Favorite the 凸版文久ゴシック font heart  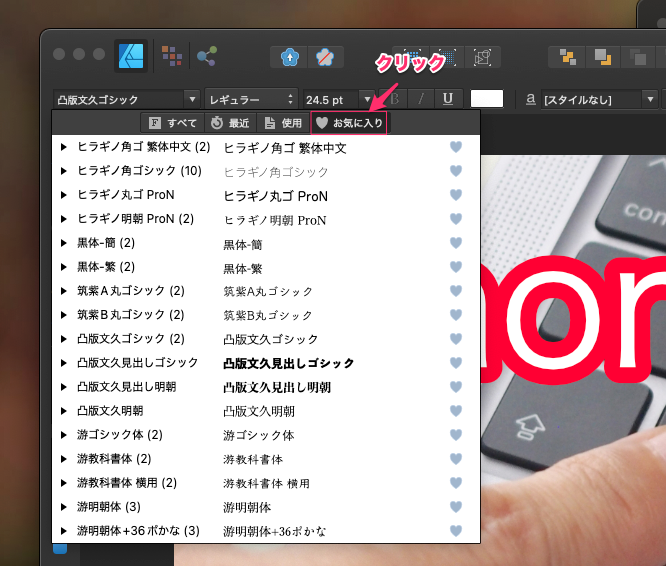456,339
